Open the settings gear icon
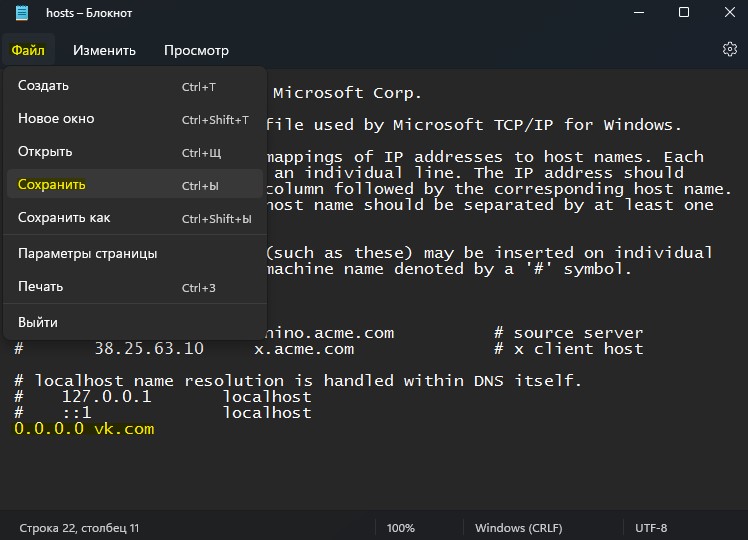 pos(729,49)
